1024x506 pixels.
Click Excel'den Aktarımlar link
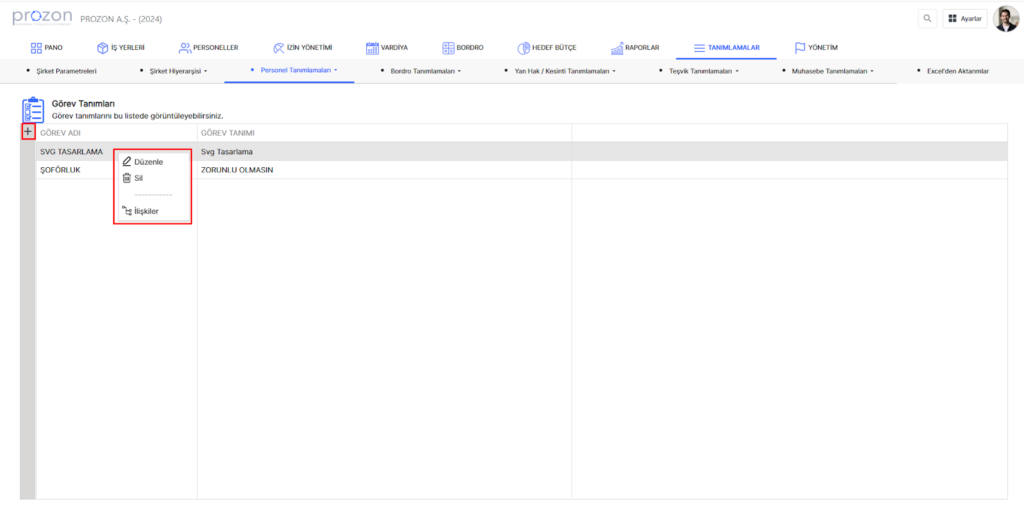(x=957, y=71)
